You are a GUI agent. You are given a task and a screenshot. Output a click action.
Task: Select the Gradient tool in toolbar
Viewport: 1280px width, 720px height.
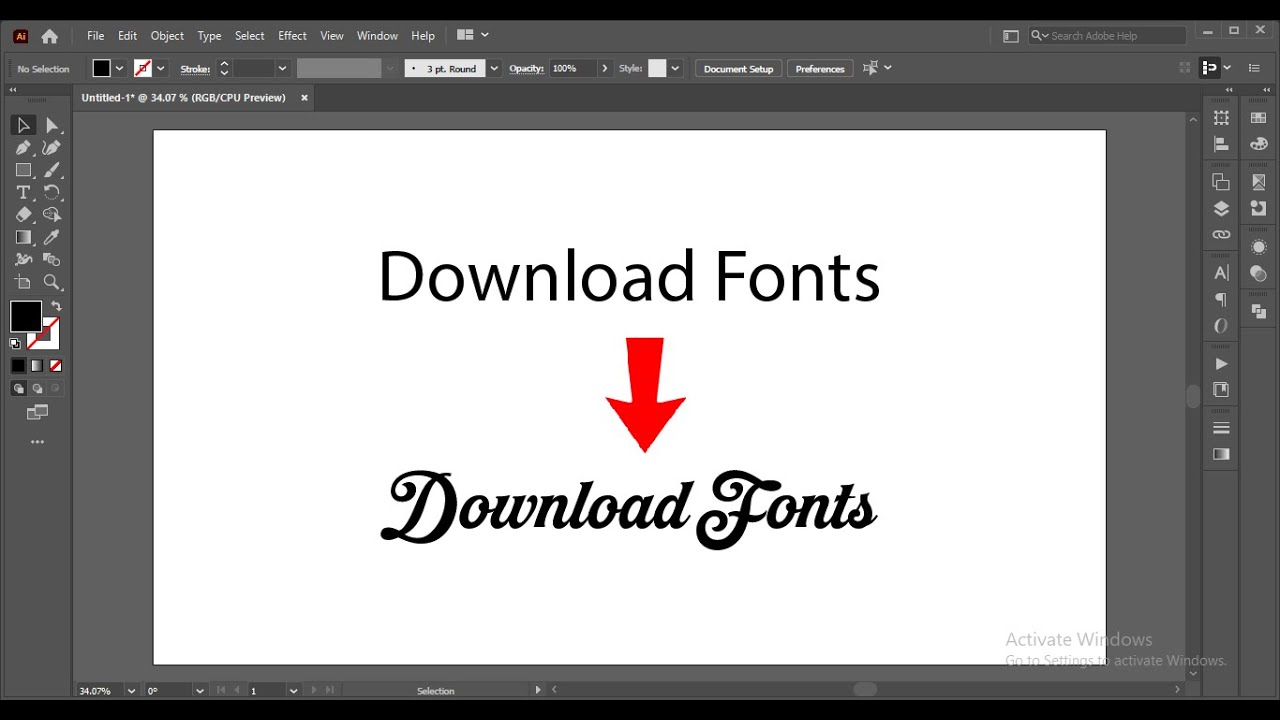(x=23, y=237)
